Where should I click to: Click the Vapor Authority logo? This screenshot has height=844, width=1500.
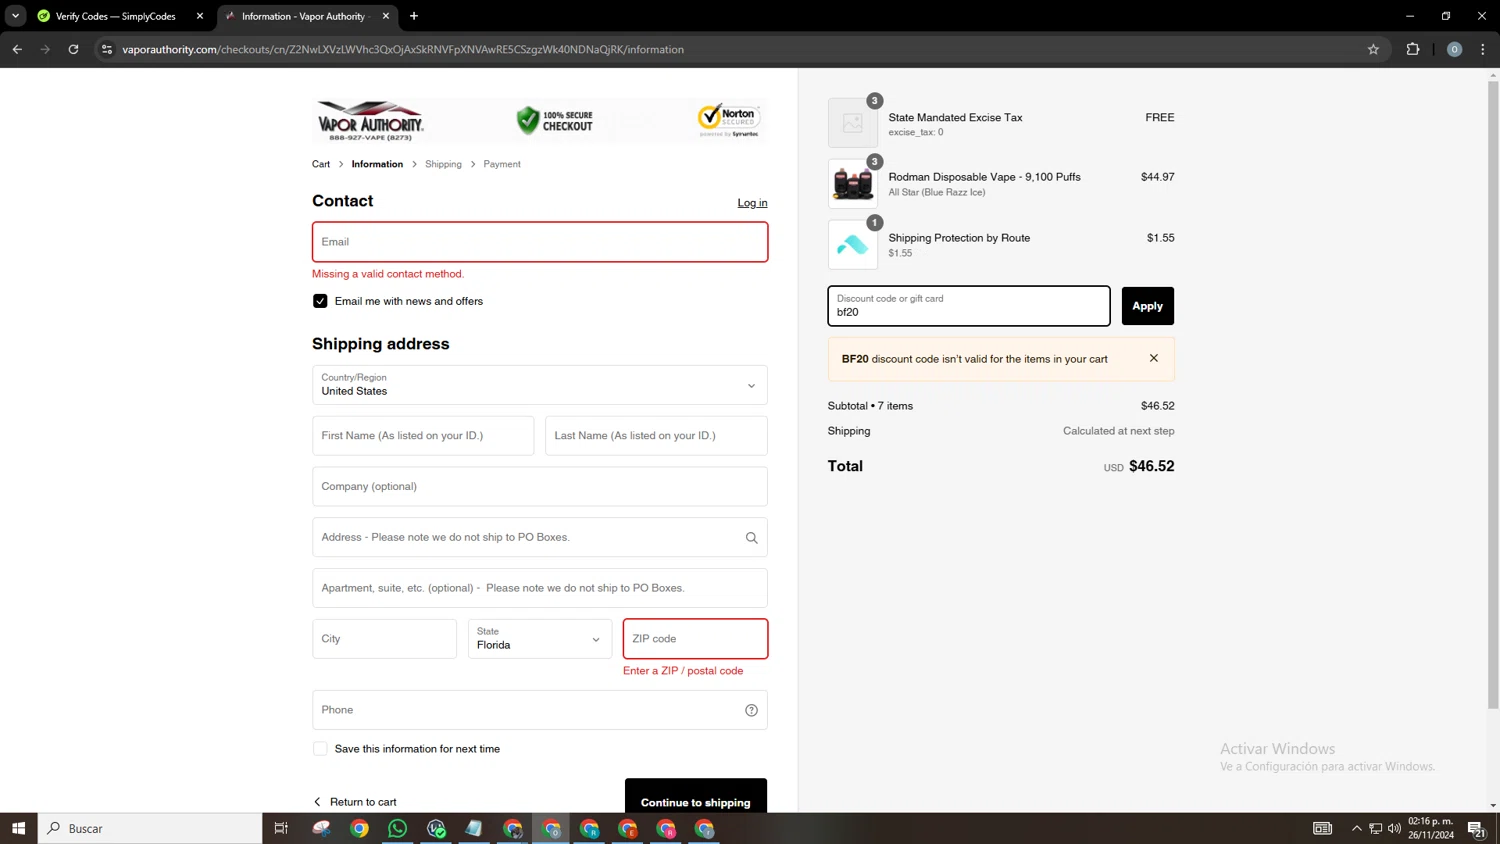click(370, 121)
